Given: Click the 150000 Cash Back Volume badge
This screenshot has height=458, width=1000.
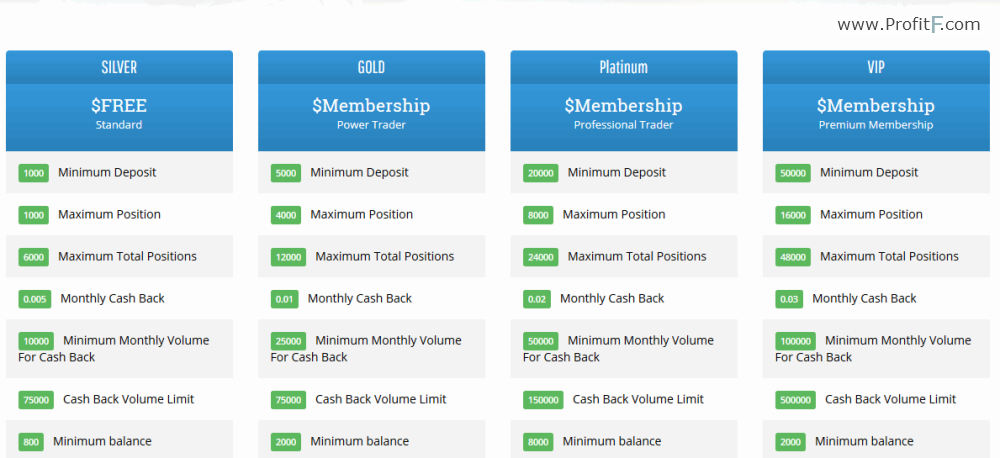Looking at the screenshot, I should point(543,400).
